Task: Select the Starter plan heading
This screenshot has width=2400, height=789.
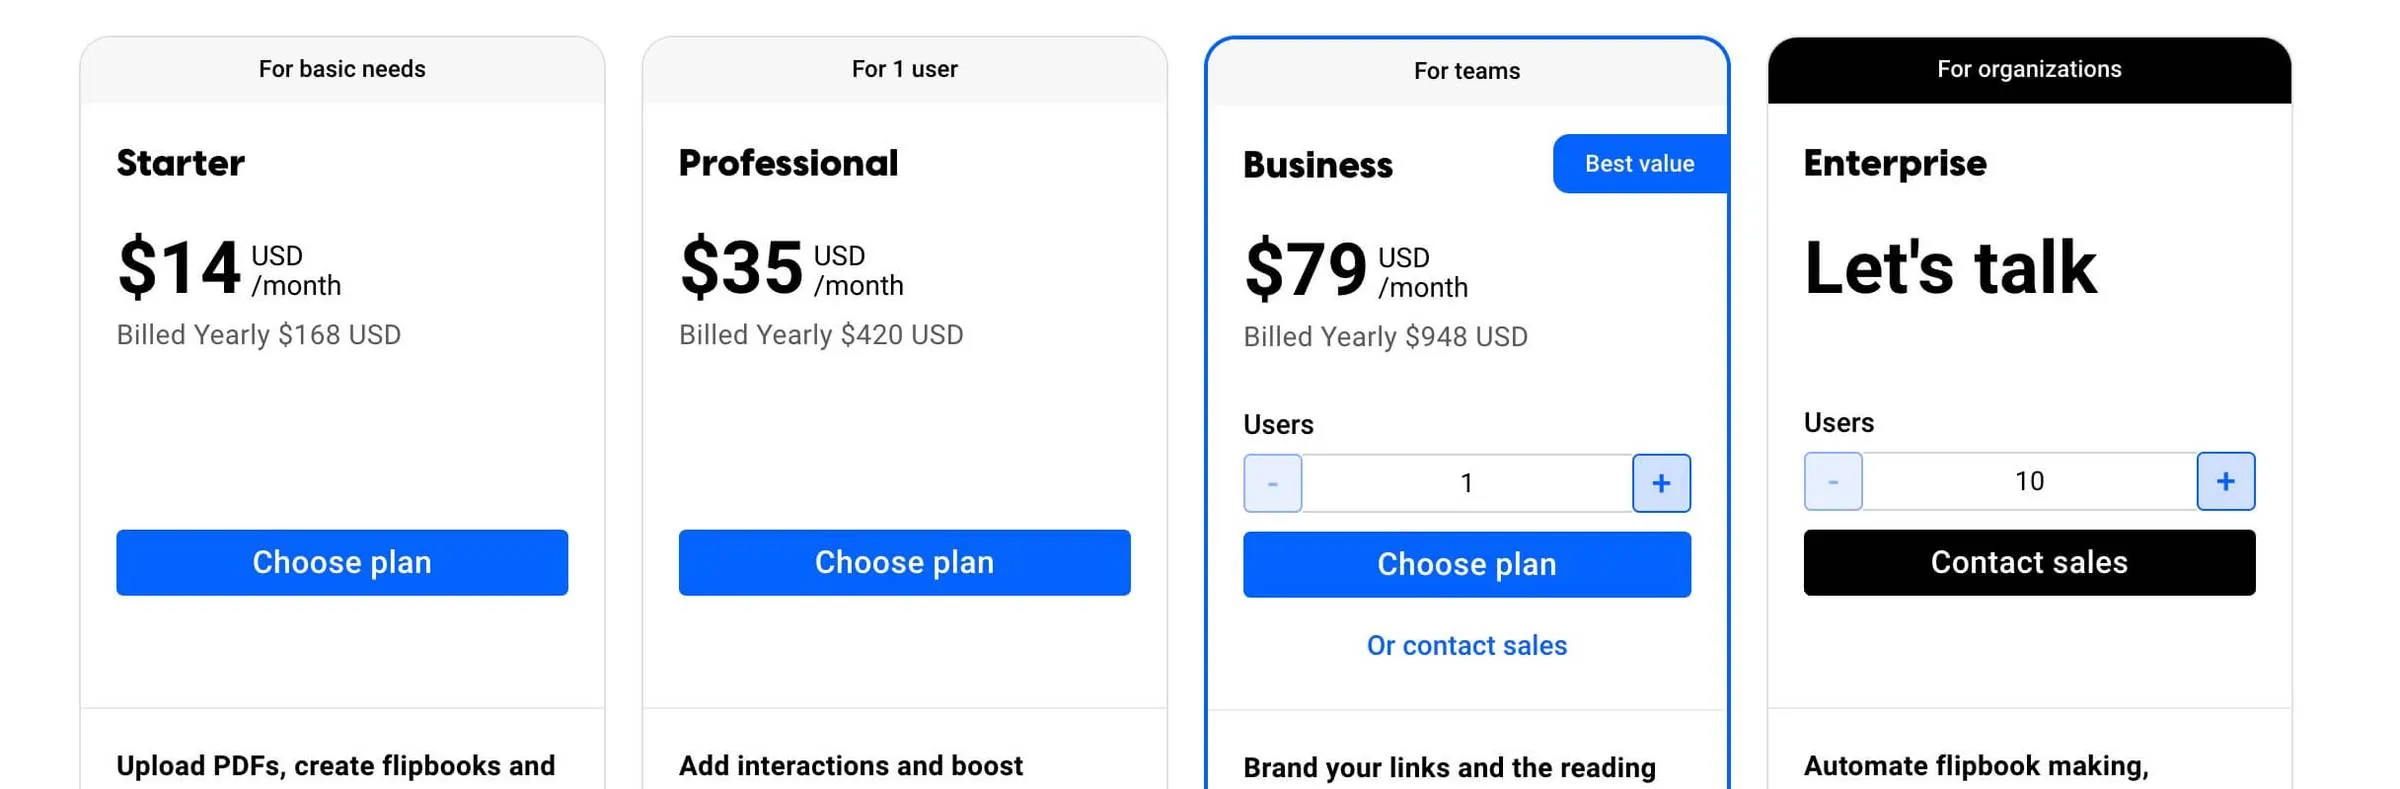Action: tap(180, 163)
